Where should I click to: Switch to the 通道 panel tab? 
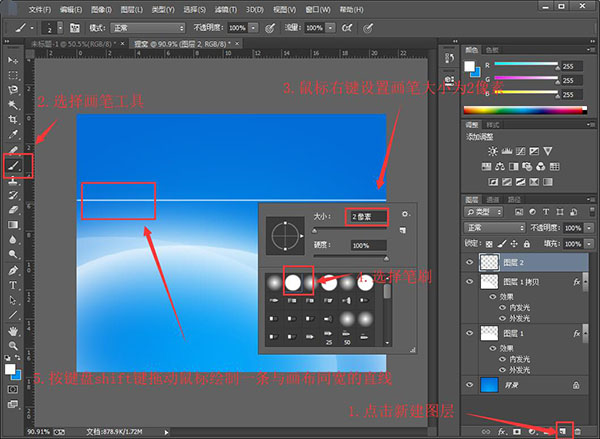493,199
